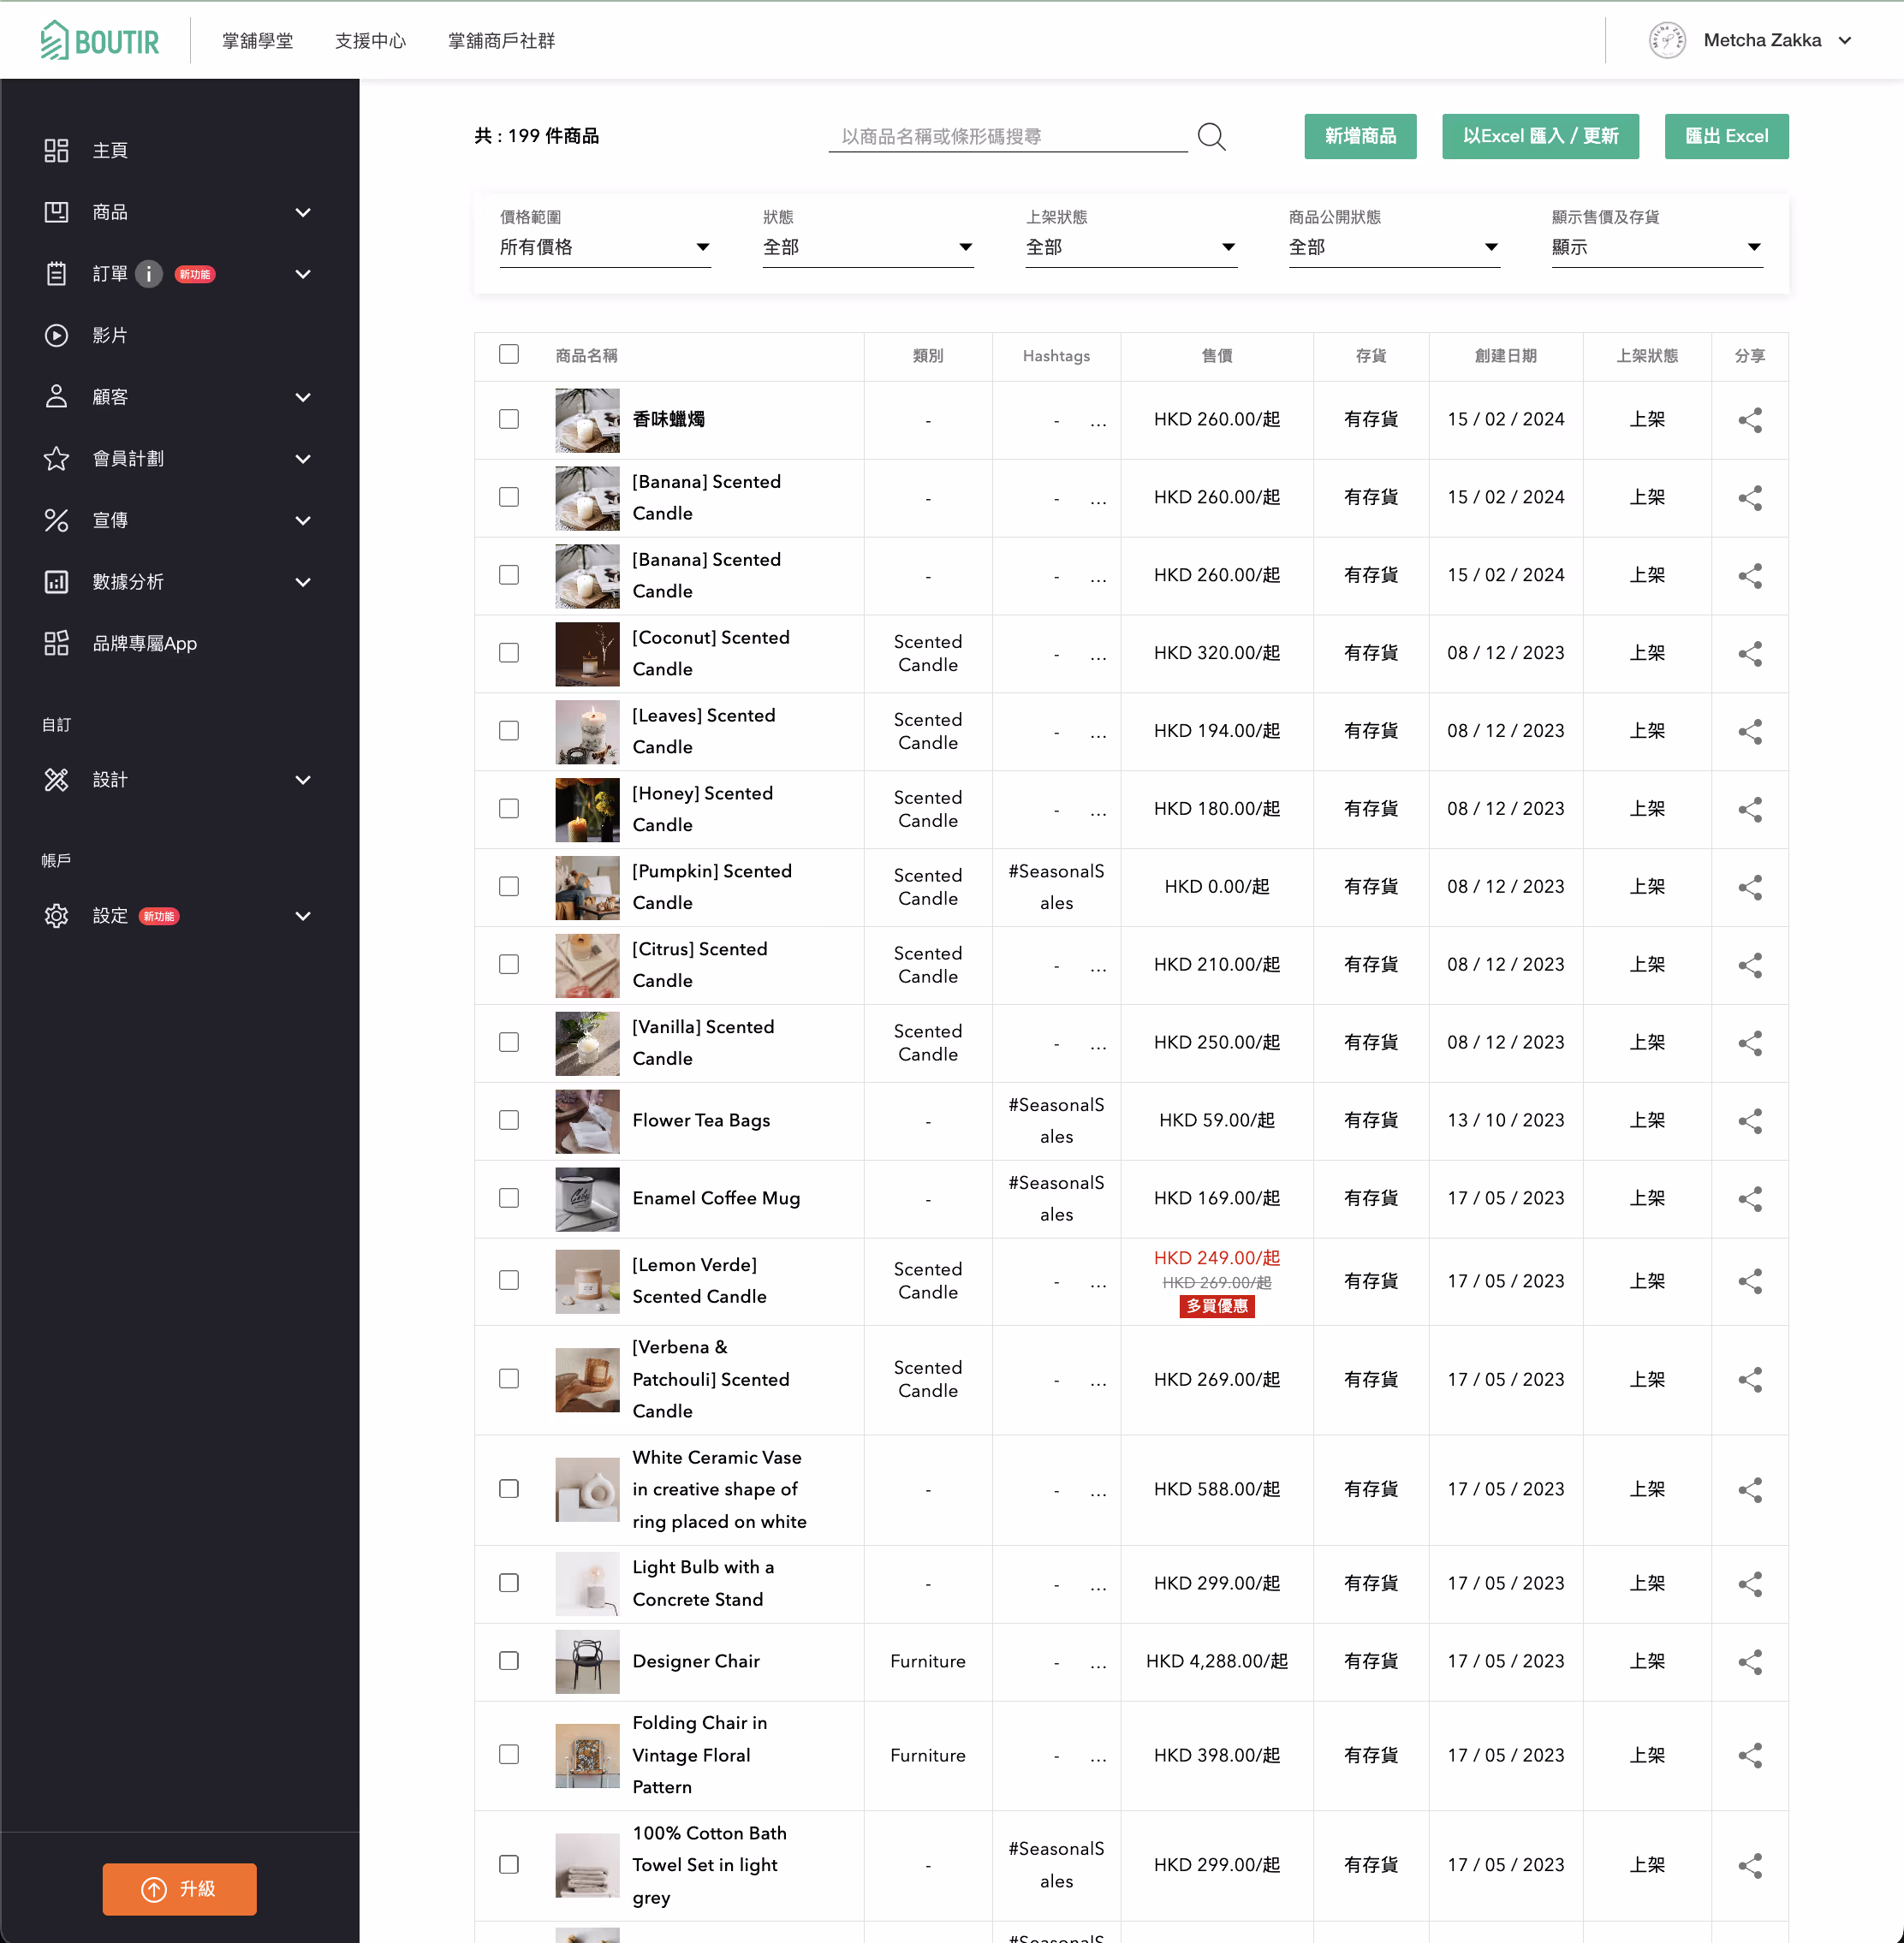Share the 100% Cotton Bath Towel Set
The width and height of the screenshot is (1904, 1943).
point(1749,1866)
